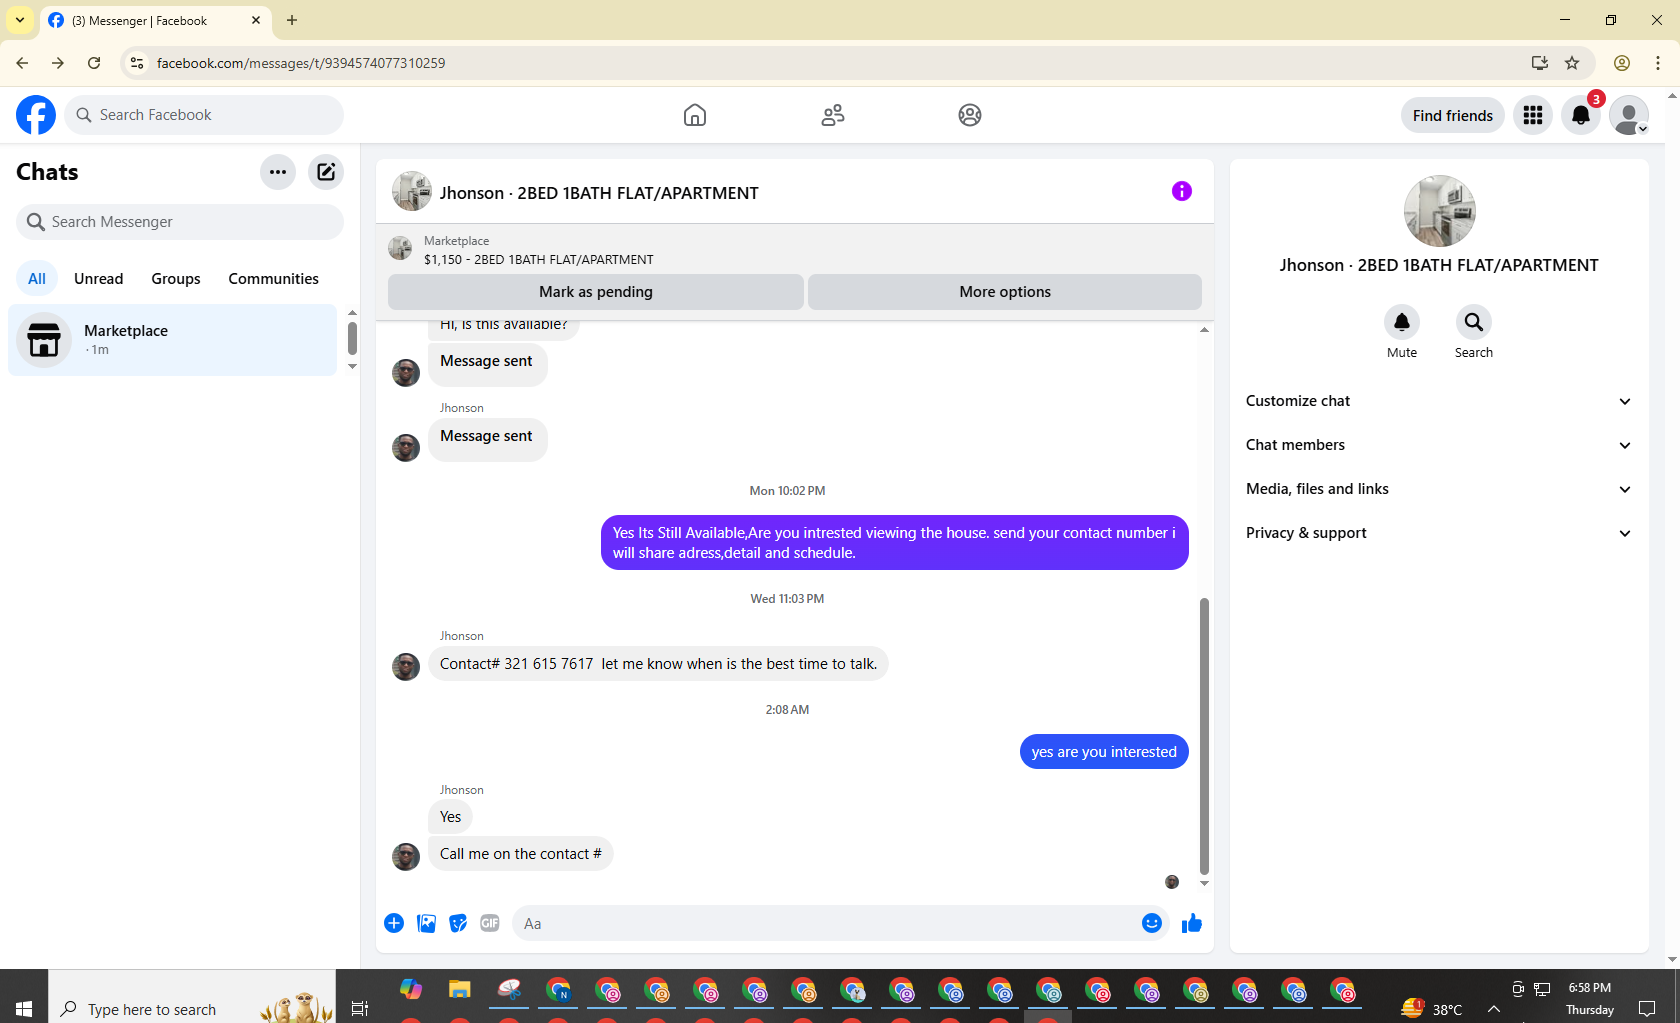1680x1023 pixels.
Task: Go back using the browser back arrow
Action: pyautogui.click(x=22, y=63)
